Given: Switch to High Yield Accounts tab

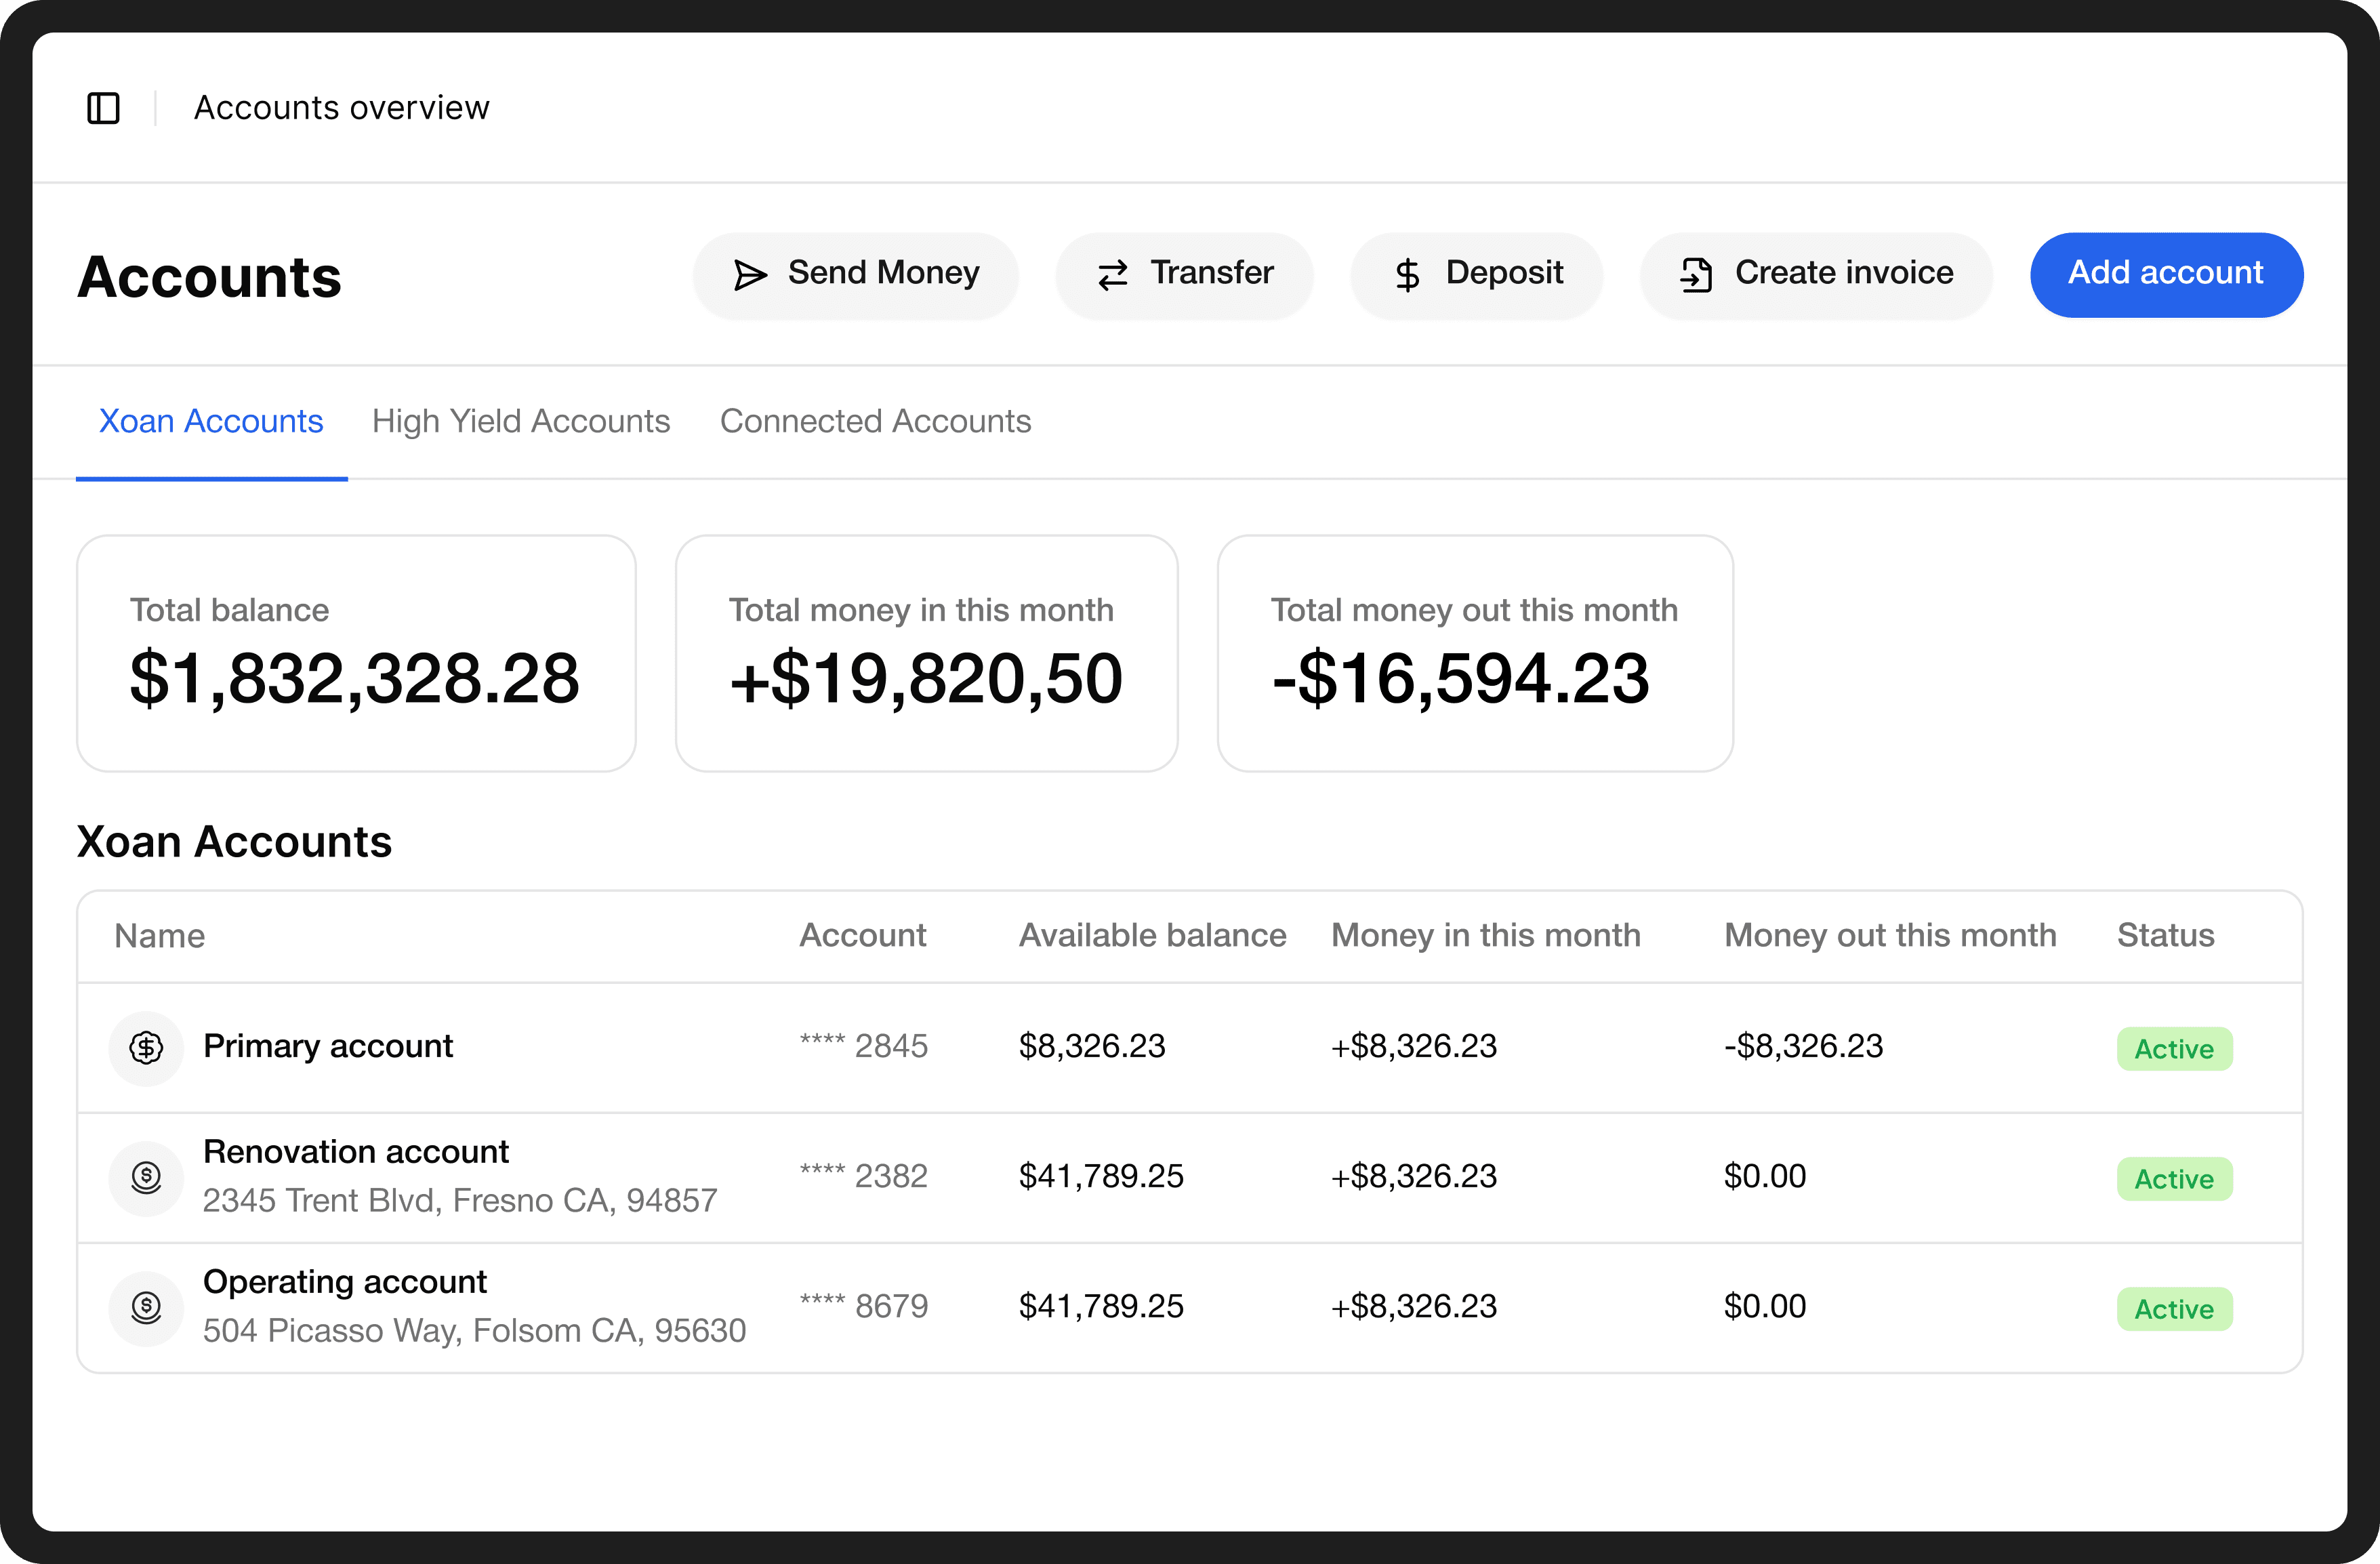Looking at the screenshot, I should [x=521, y=422].
